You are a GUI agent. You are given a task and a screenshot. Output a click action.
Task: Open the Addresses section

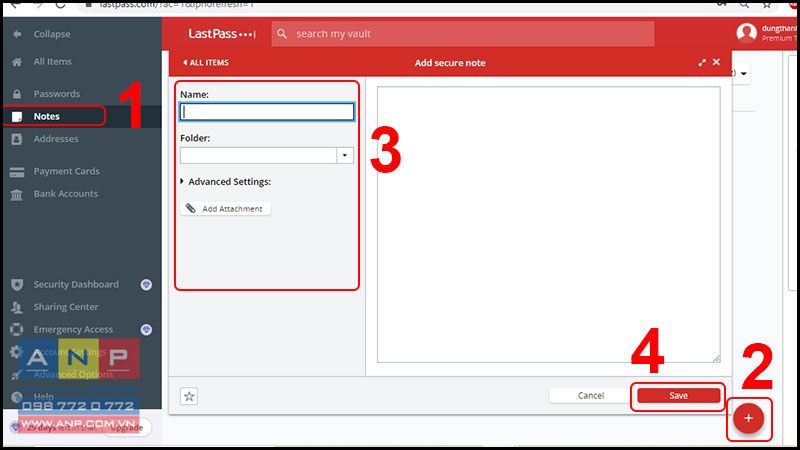coord(56,139)
